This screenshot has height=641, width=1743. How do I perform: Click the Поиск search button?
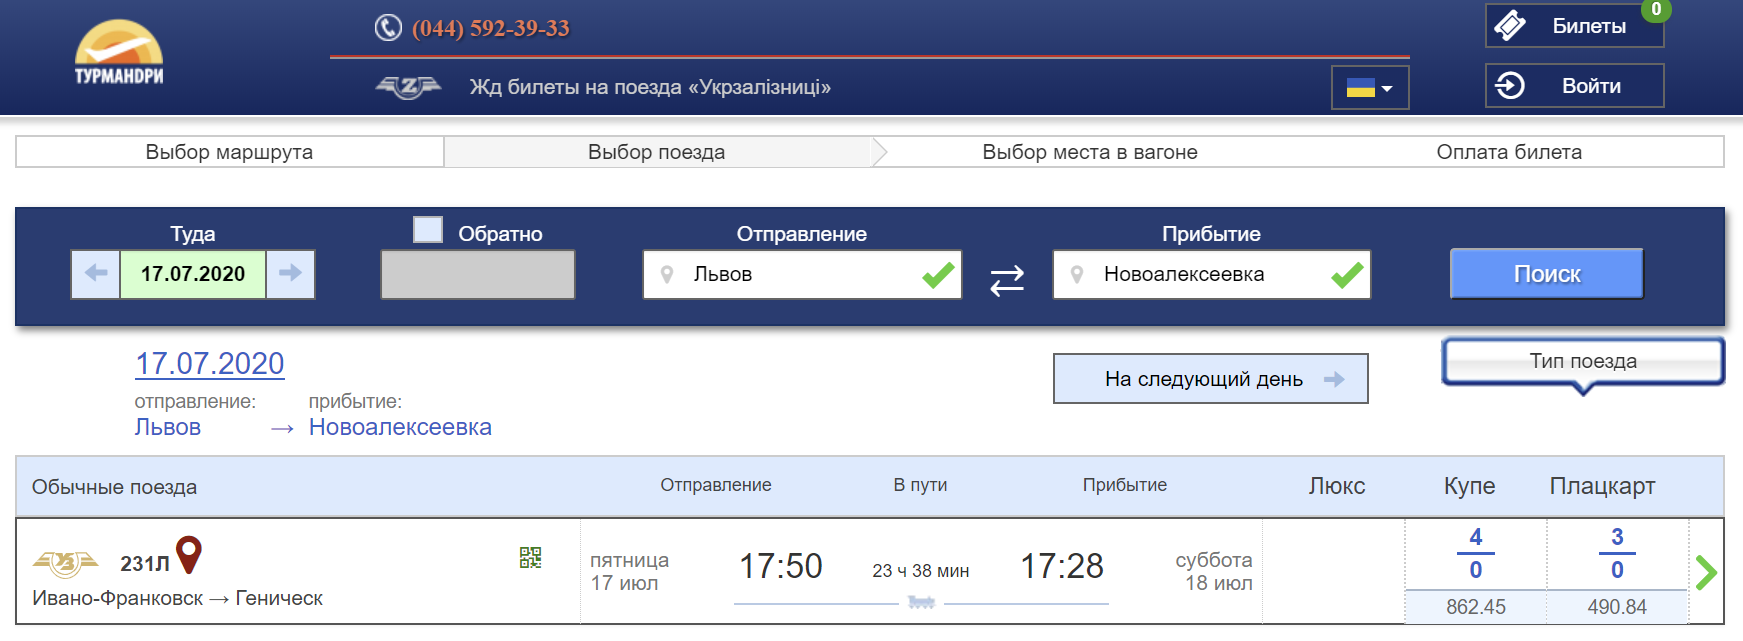coord(1547,274)
